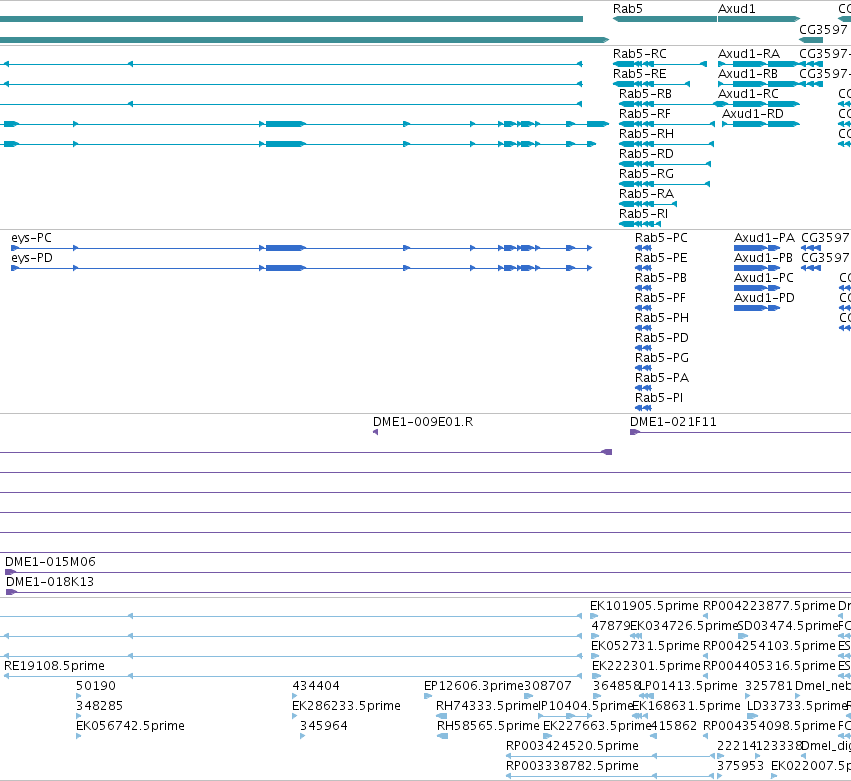Image resolution: width=851 pixels, height=781 pixels.
Task: Click the Rab5-RH transcript label
Action: pyautogui.click(x=646, y=134)
